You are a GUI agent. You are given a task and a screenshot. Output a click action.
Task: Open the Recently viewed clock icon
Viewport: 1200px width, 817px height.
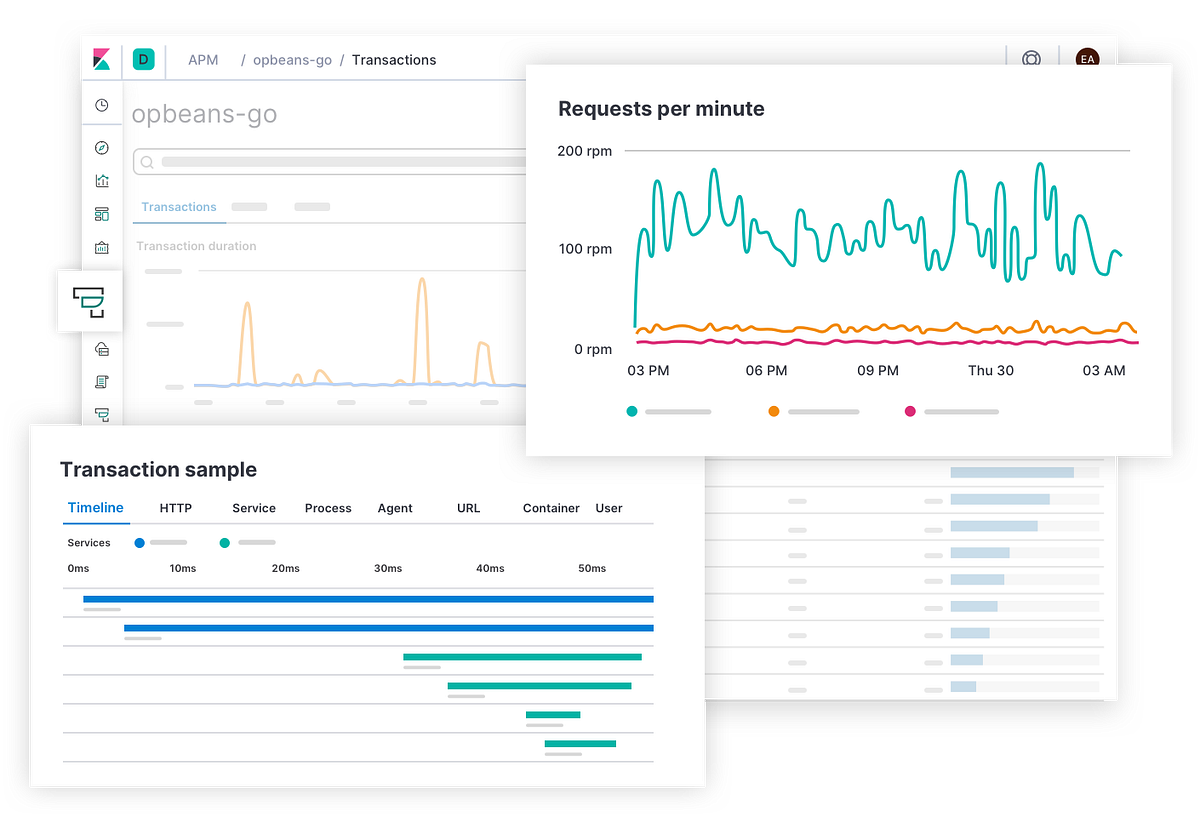click(101, 104)
